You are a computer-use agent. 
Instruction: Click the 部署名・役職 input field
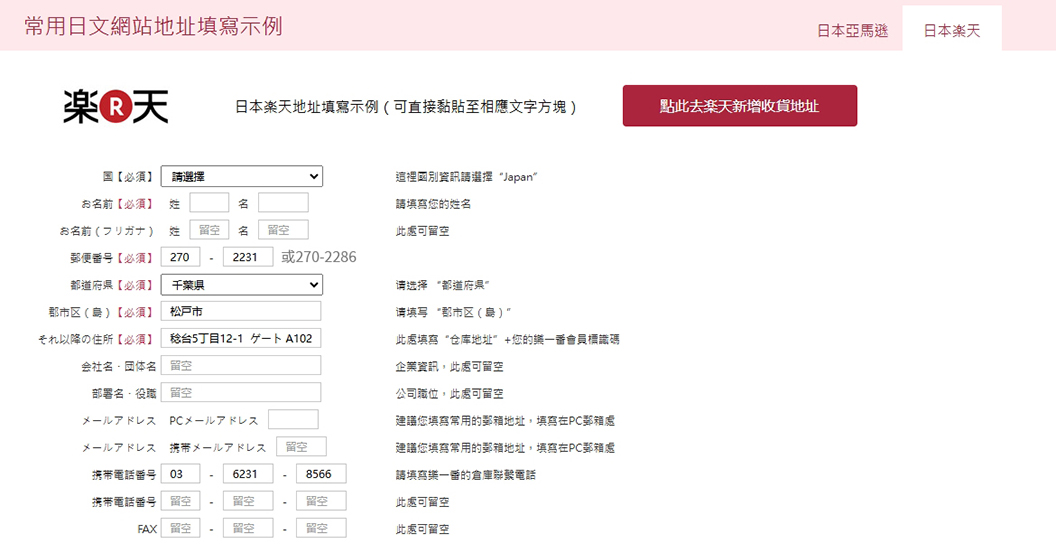pyautogui.click(x=241, y=393)
